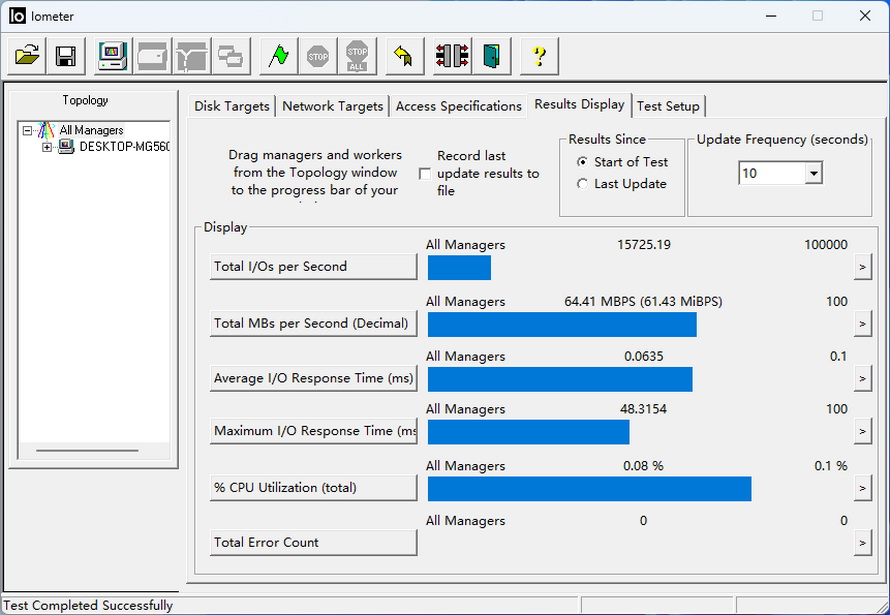Open About Iometer via question mark icon
This screenshot has width=890, height=615.
(x=538, y=56)
